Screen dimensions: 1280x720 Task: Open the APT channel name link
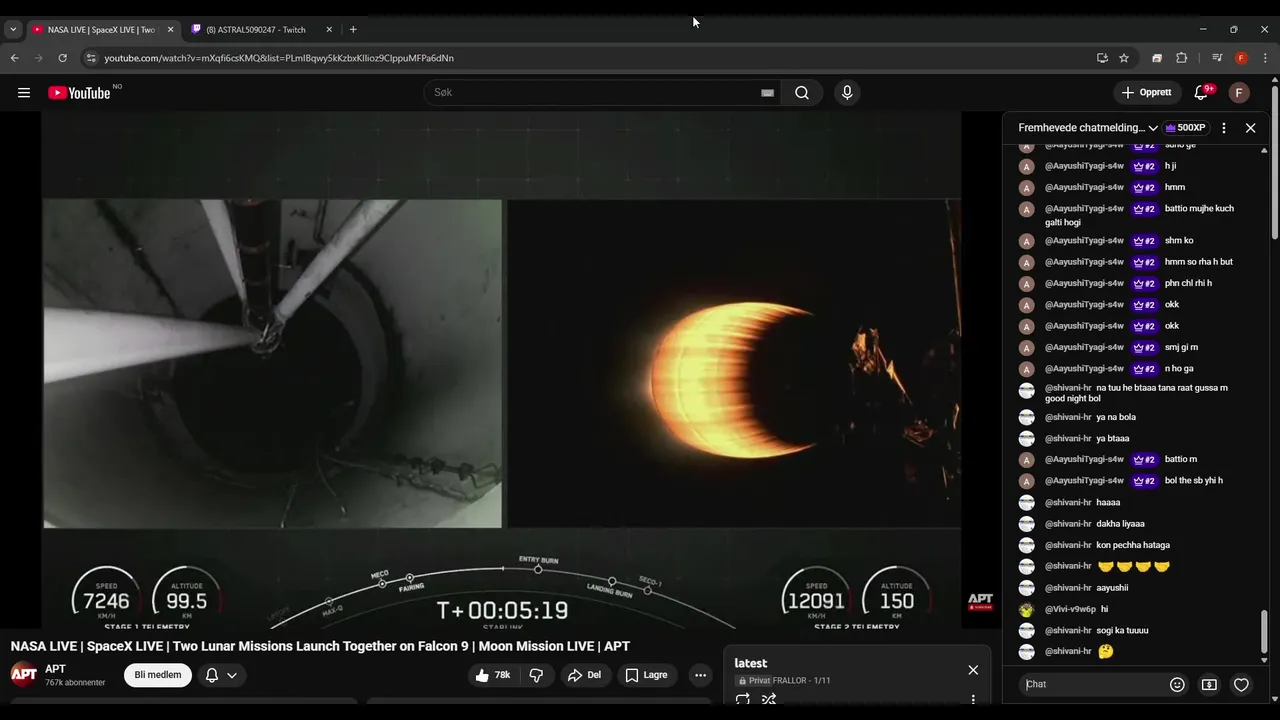[55, 669]
